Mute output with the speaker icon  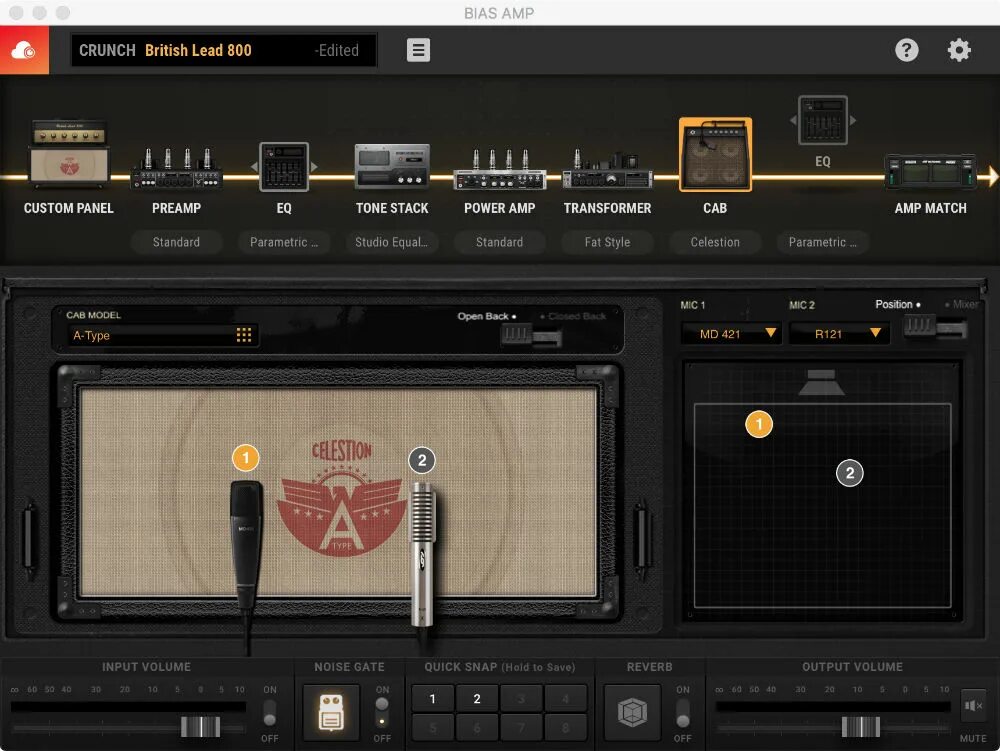point(973,705)
